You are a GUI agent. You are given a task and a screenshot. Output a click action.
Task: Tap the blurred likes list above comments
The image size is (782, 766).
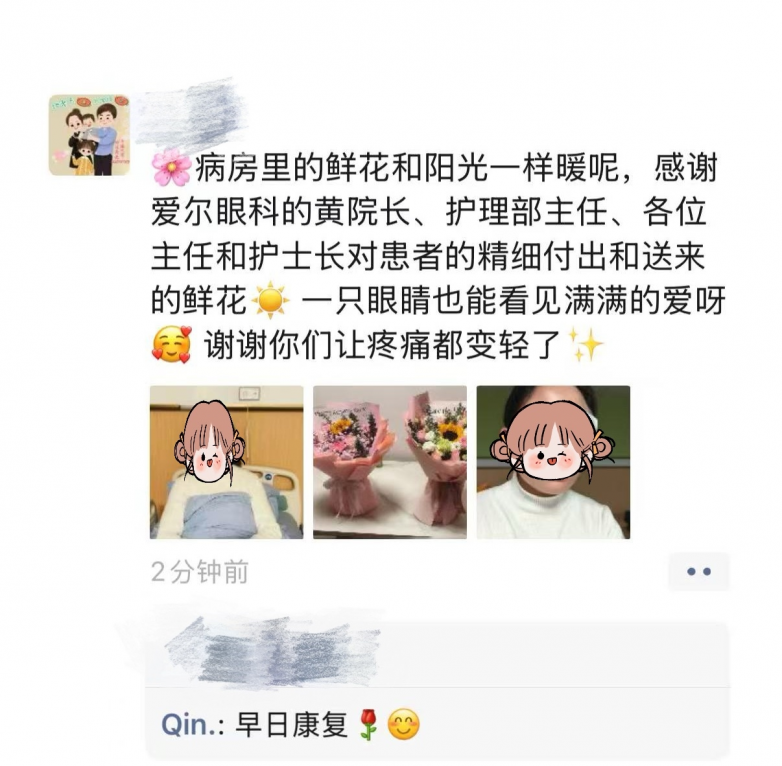272,651
